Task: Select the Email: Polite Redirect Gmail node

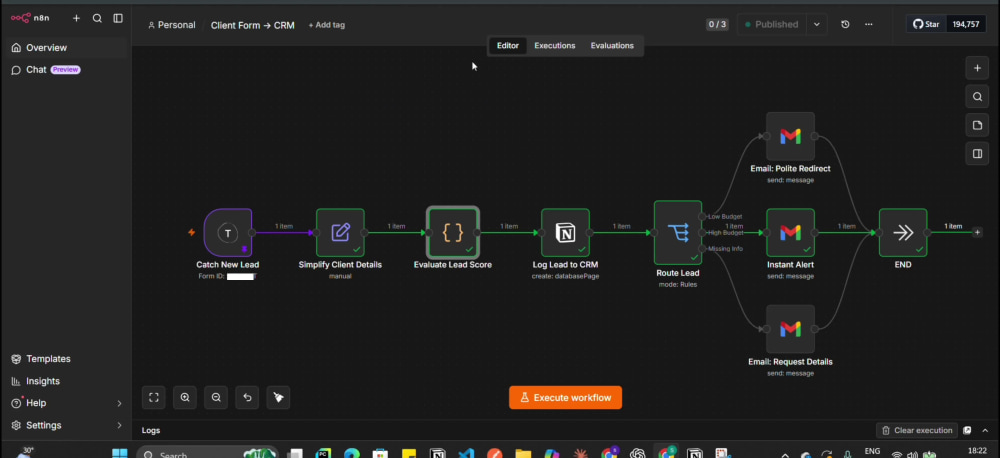Action: 790,137
